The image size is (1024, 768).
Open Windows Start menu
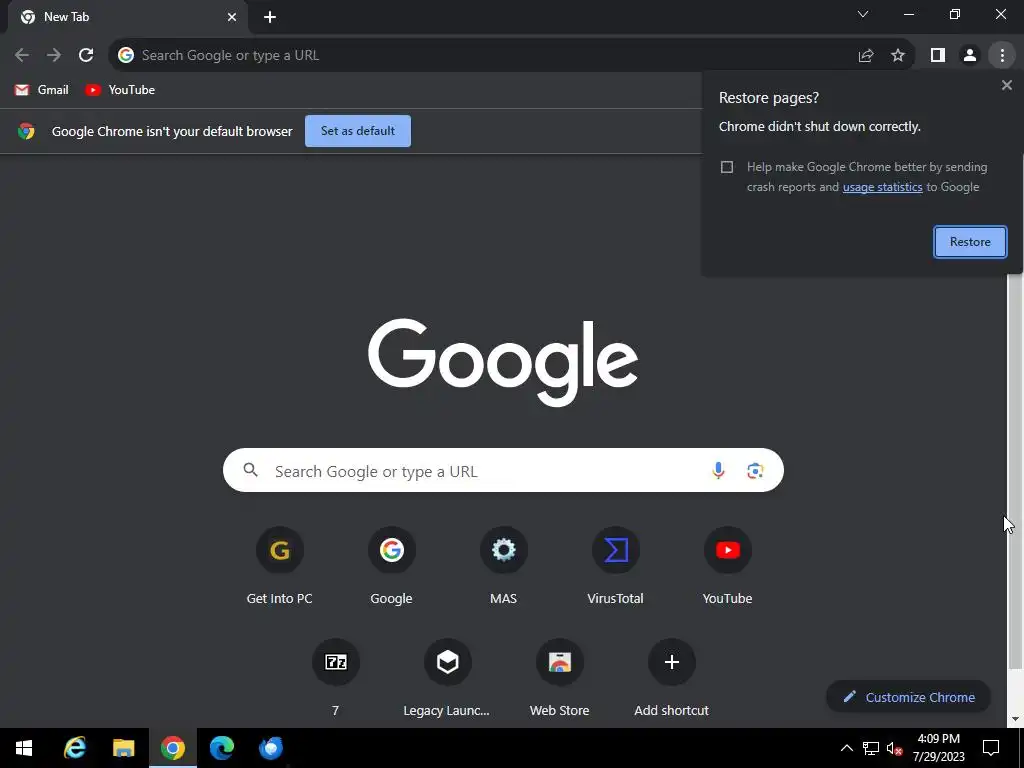(x=24, y=748)
